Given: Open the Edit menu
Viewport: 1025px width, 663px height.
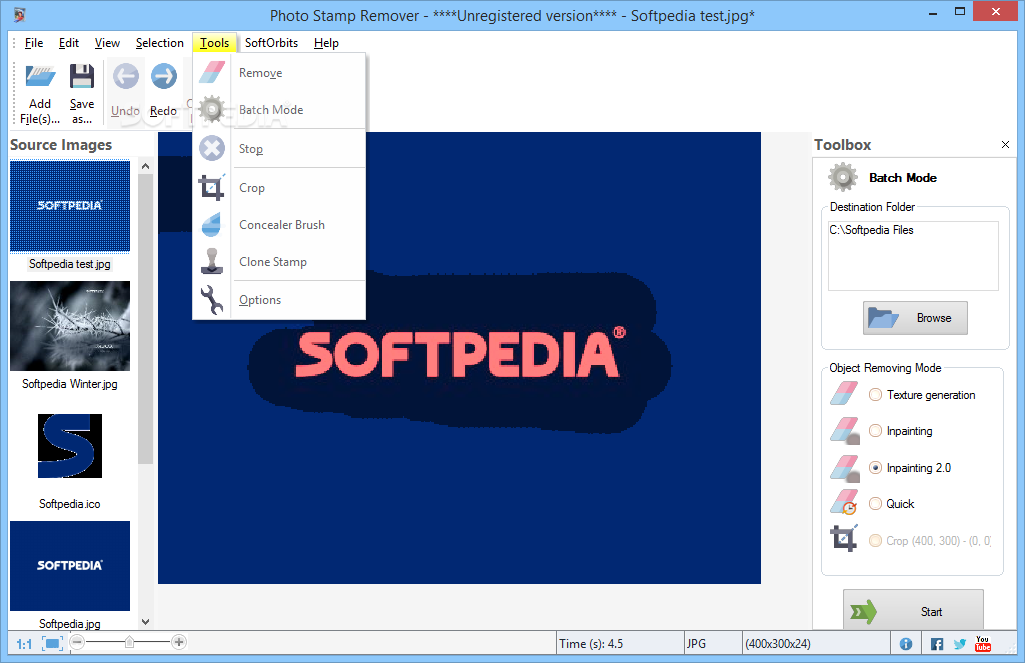Looking at the screenshot, I should pos(69,43).
